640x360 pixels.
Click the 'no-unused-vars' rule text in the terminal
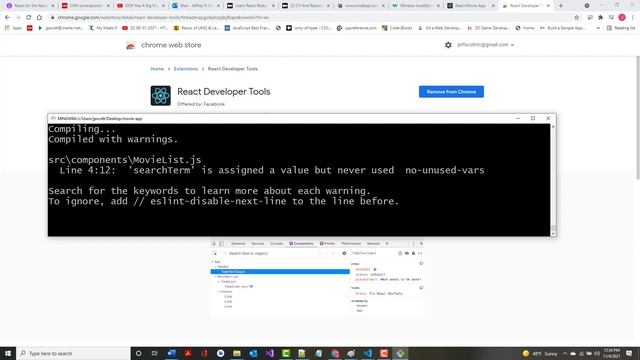[x=445, y=170]
